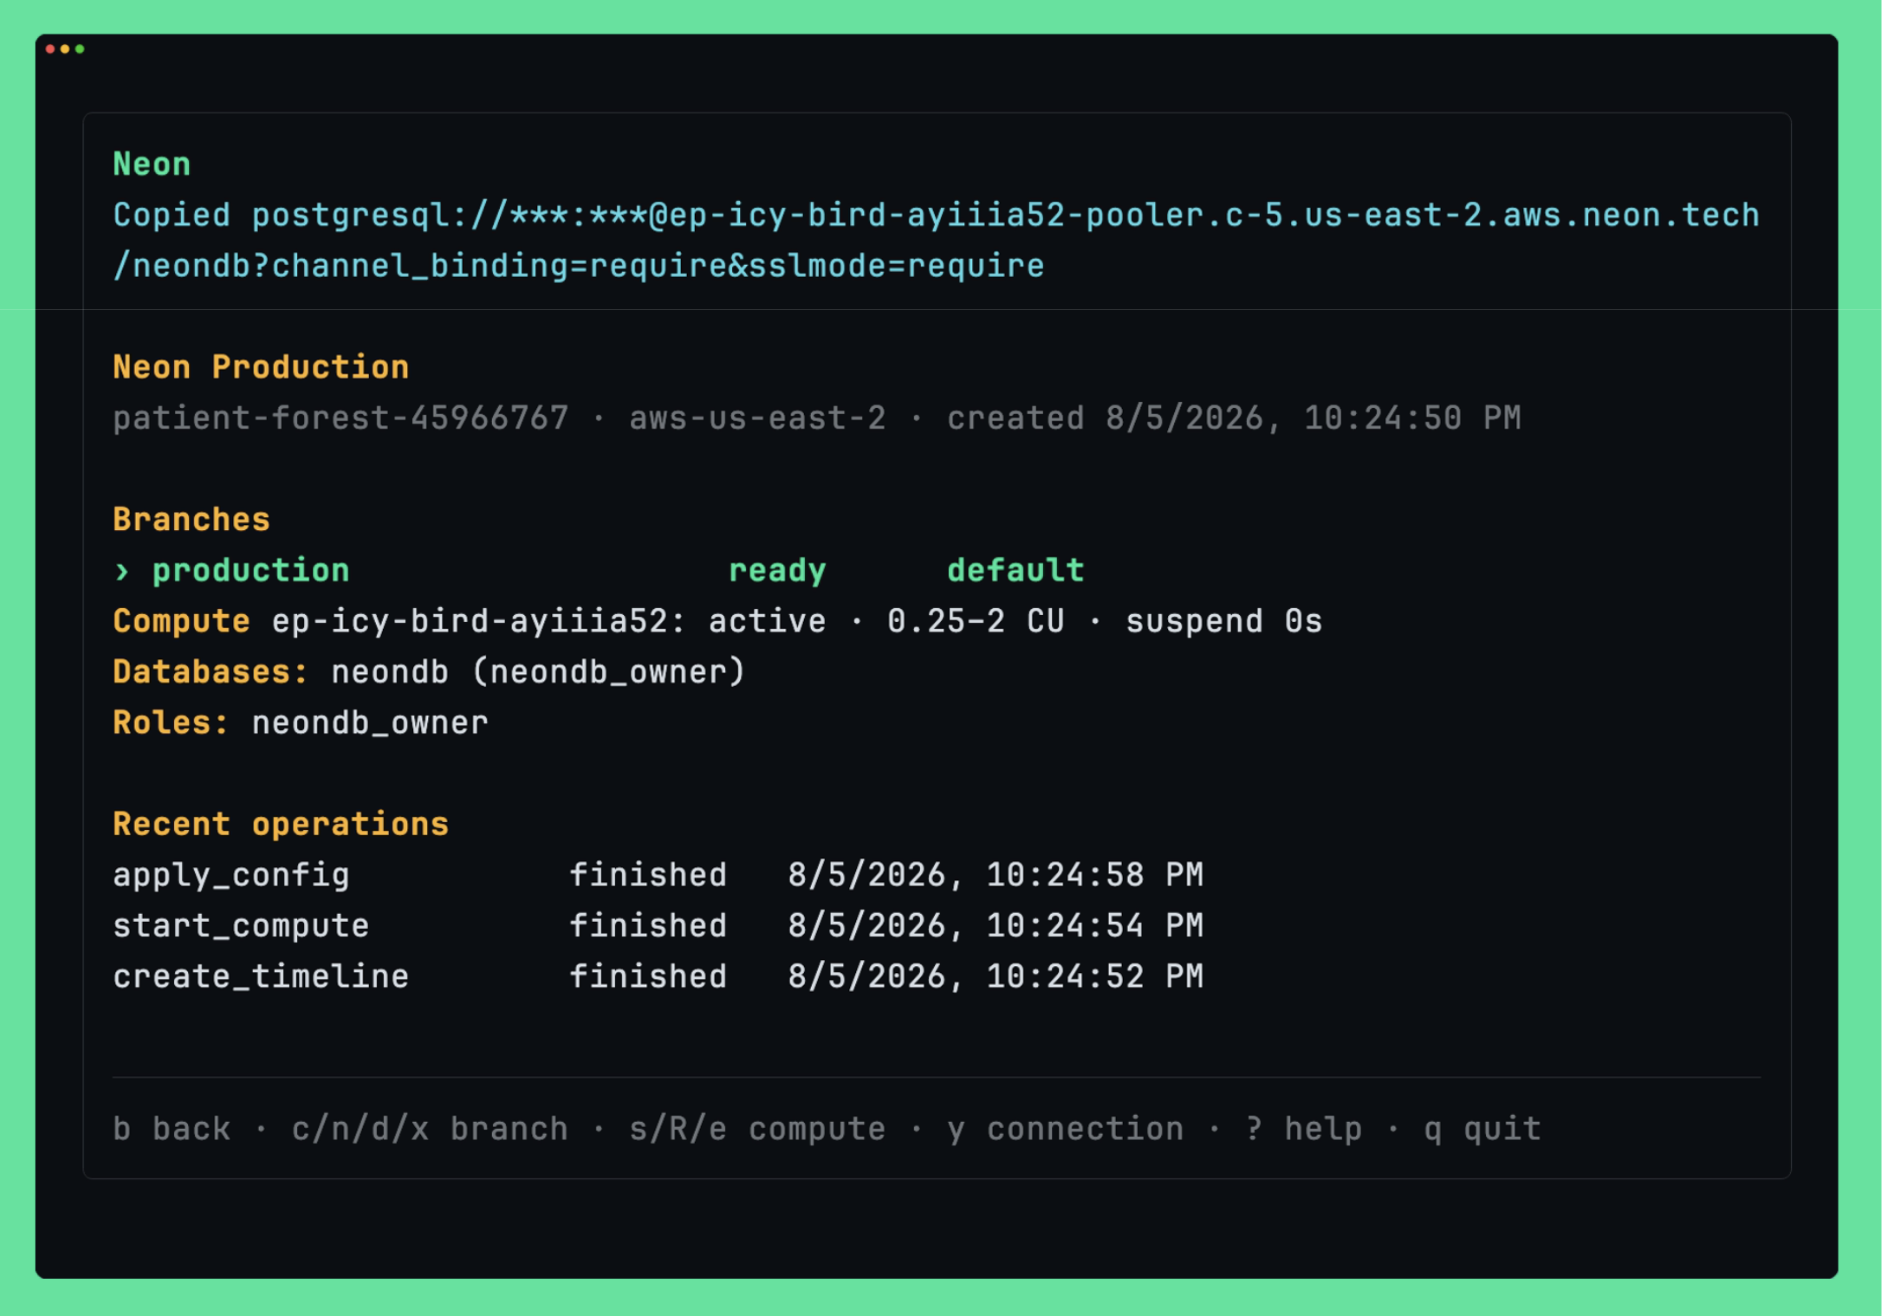Image resolution: width=1882 pixels, height=1316 pixels.
Task: Click region label aws-us-east-2
Action: click(757, 418)
